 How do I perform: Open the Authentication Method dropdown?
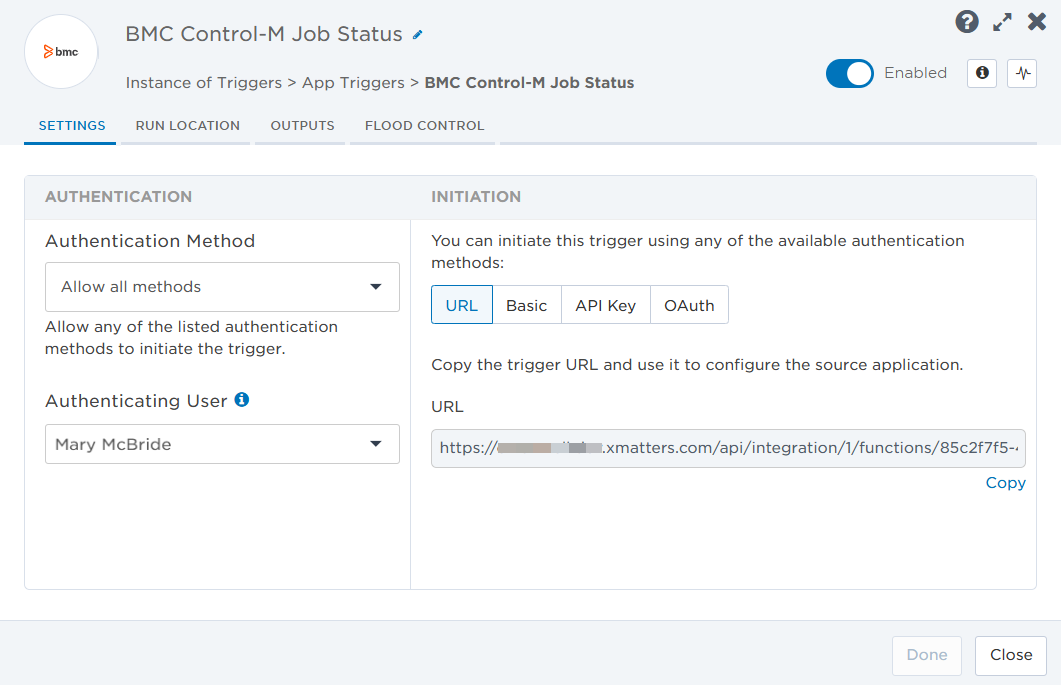(x=222, y=287)
